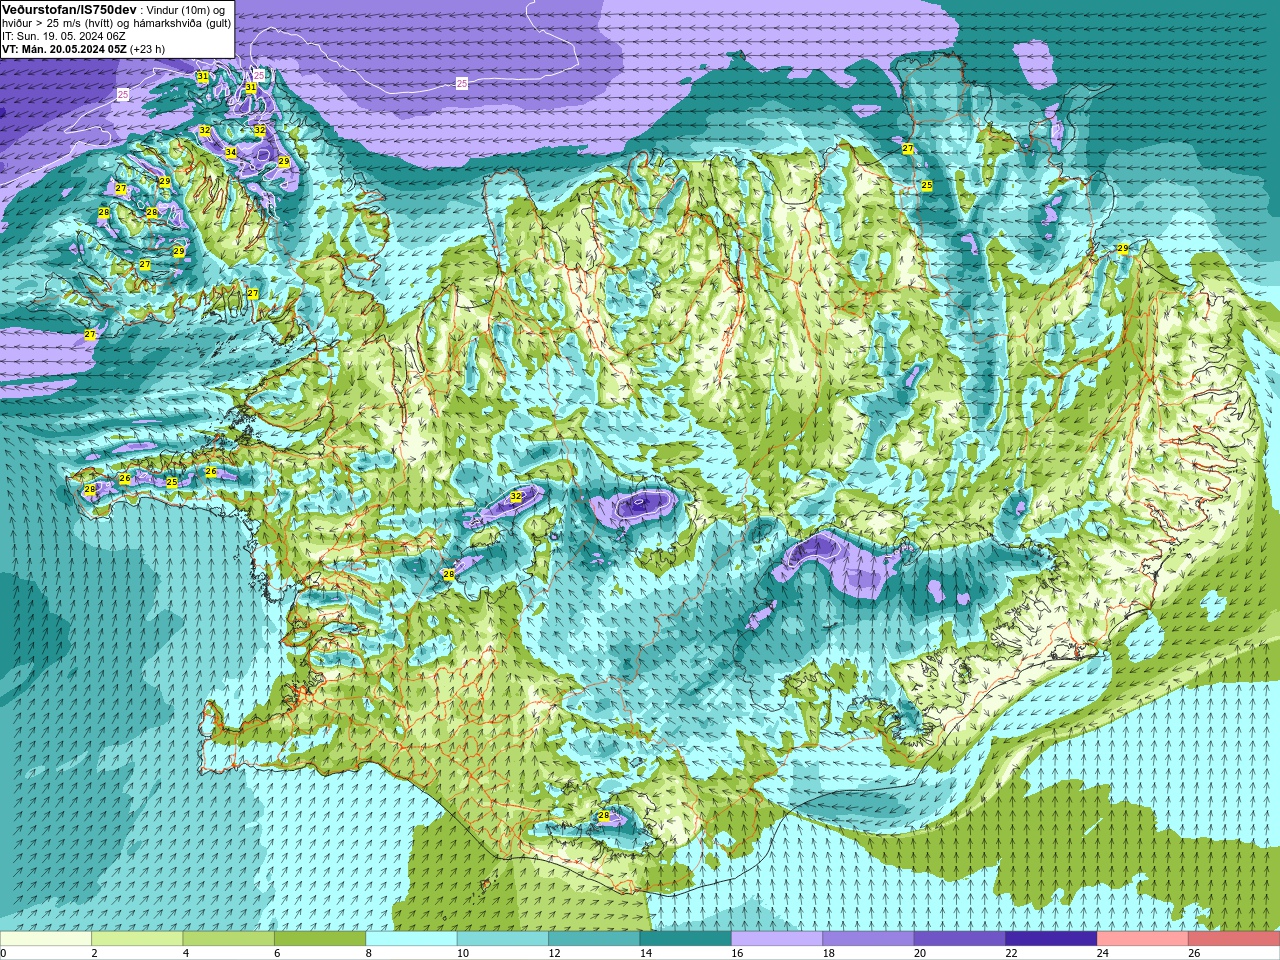The image size is (1280, 960).
Task: Click the green 4–6 m/s legend swatch
Action: [229, 939]
